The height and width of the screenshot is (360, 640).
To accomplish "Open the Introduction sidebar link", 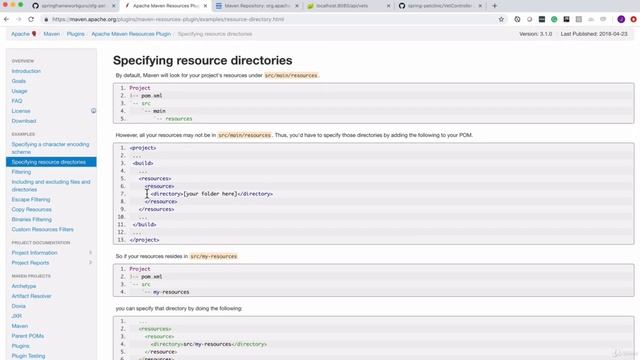I will click(x=26, y=71).
